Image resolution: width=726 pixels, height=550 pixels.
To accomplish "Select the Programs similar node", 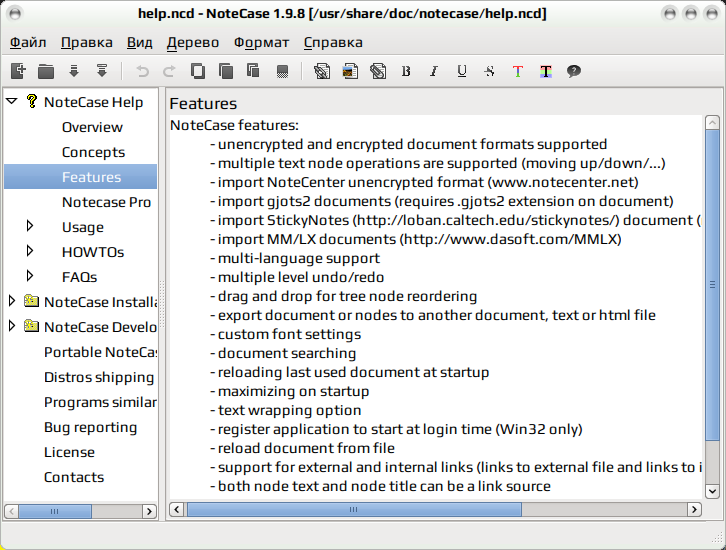I will coord(100,402).
